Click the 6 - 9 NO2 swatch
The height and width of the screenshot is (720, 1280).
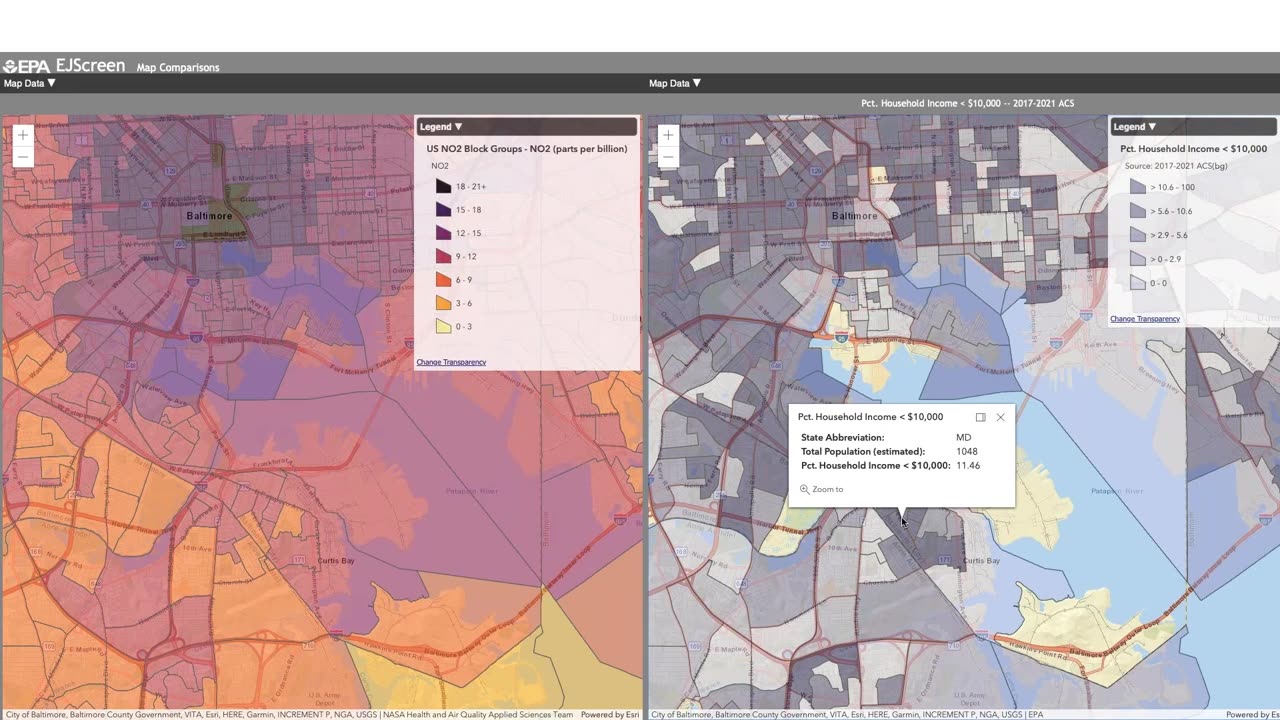pyautogui.click(x=443, y=280)
